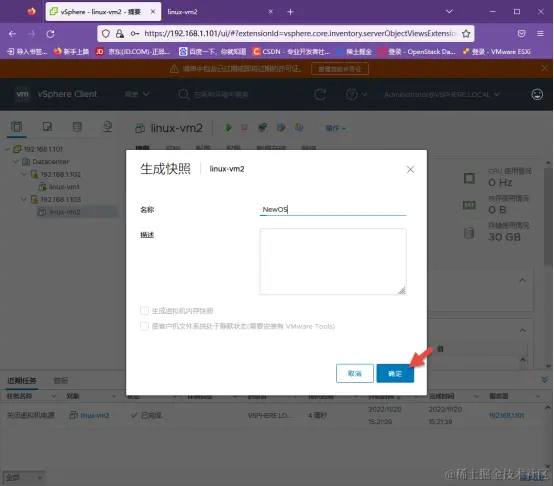Switch to the linux-vm2 browser tab
The image size is (554, 486).
pos(219,12)
